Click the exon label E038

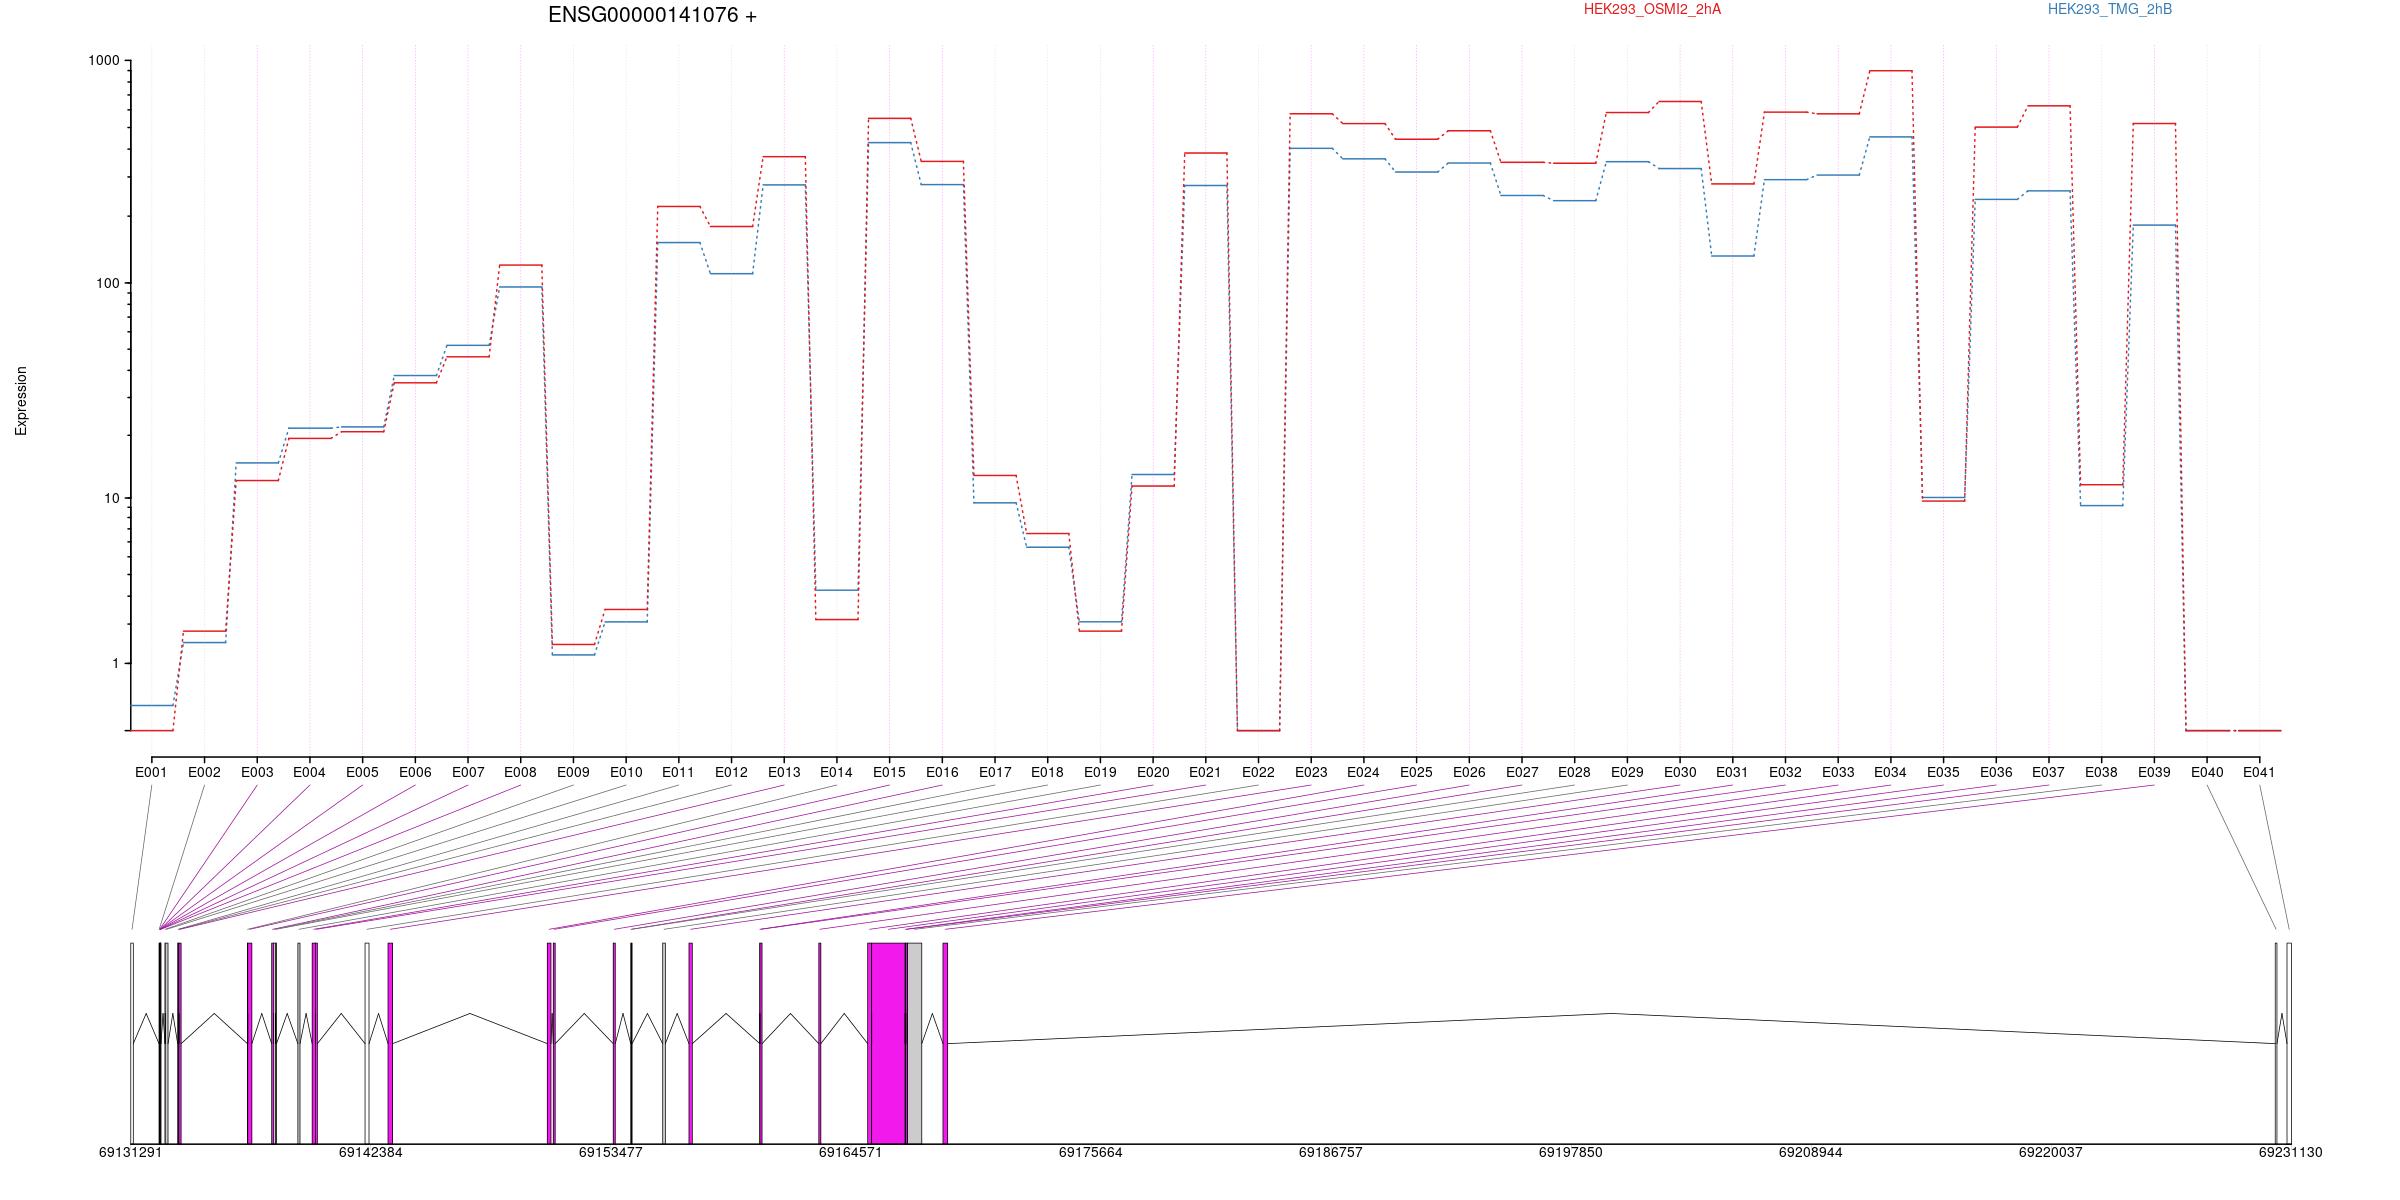point(2101,772)
